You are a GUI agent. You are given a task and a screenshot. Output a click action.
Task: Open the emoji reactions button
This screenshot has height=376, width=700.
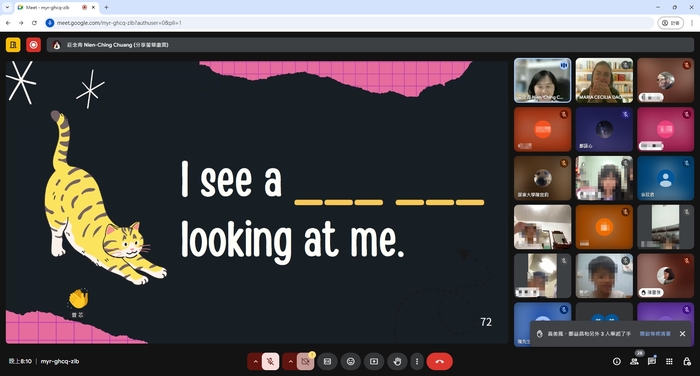(x=351, y=361)
